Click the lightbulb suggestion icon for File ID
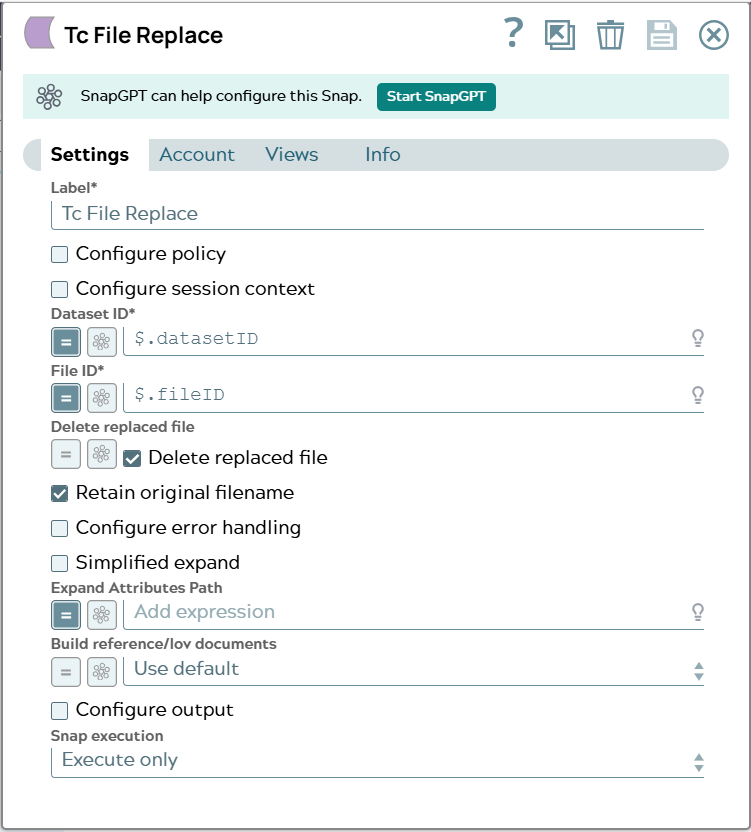Image resolution: width=751 pixels, height=832 pixels. click(697, 395)
